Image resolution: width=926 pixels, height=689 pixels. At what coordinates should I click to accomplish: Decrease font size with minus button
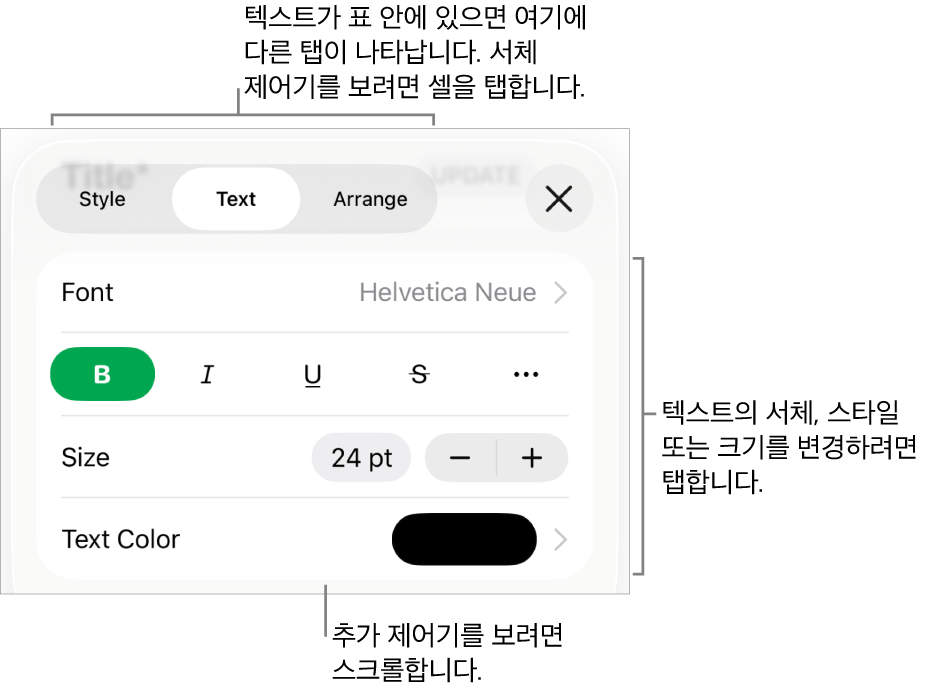point(460,458)
